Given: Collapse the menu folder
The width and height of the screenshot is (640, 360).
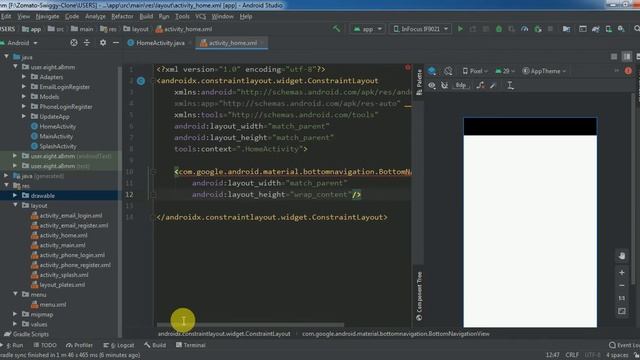Looking at the screenshot, I should click(15, 294).
